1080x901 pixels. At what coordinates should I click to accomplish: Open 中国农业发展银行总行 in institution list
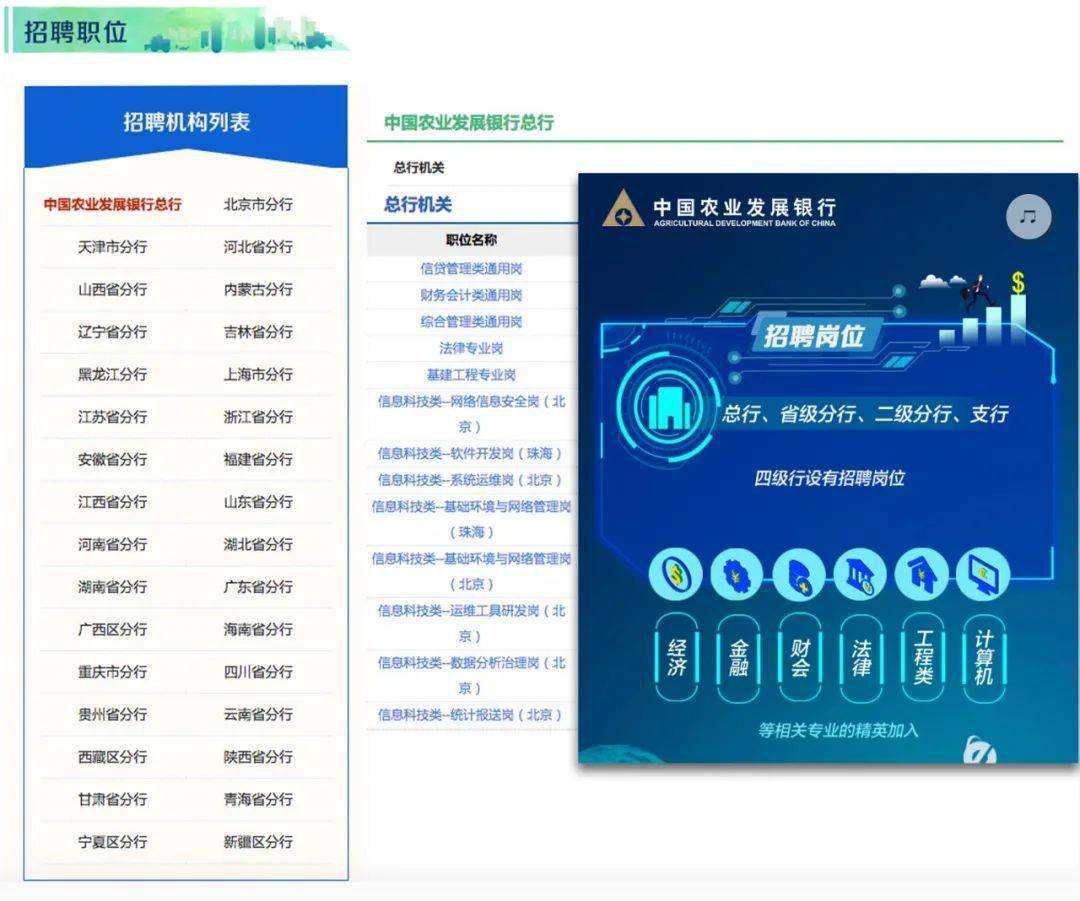point(112,205)
